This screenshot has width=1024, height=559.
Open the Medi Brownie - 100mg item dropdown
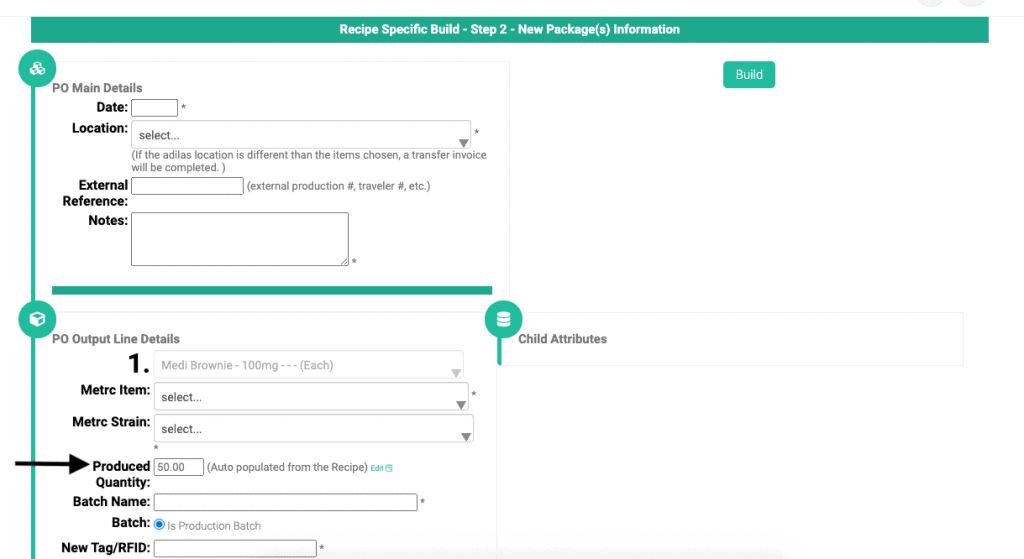click(x=309, y=365)
